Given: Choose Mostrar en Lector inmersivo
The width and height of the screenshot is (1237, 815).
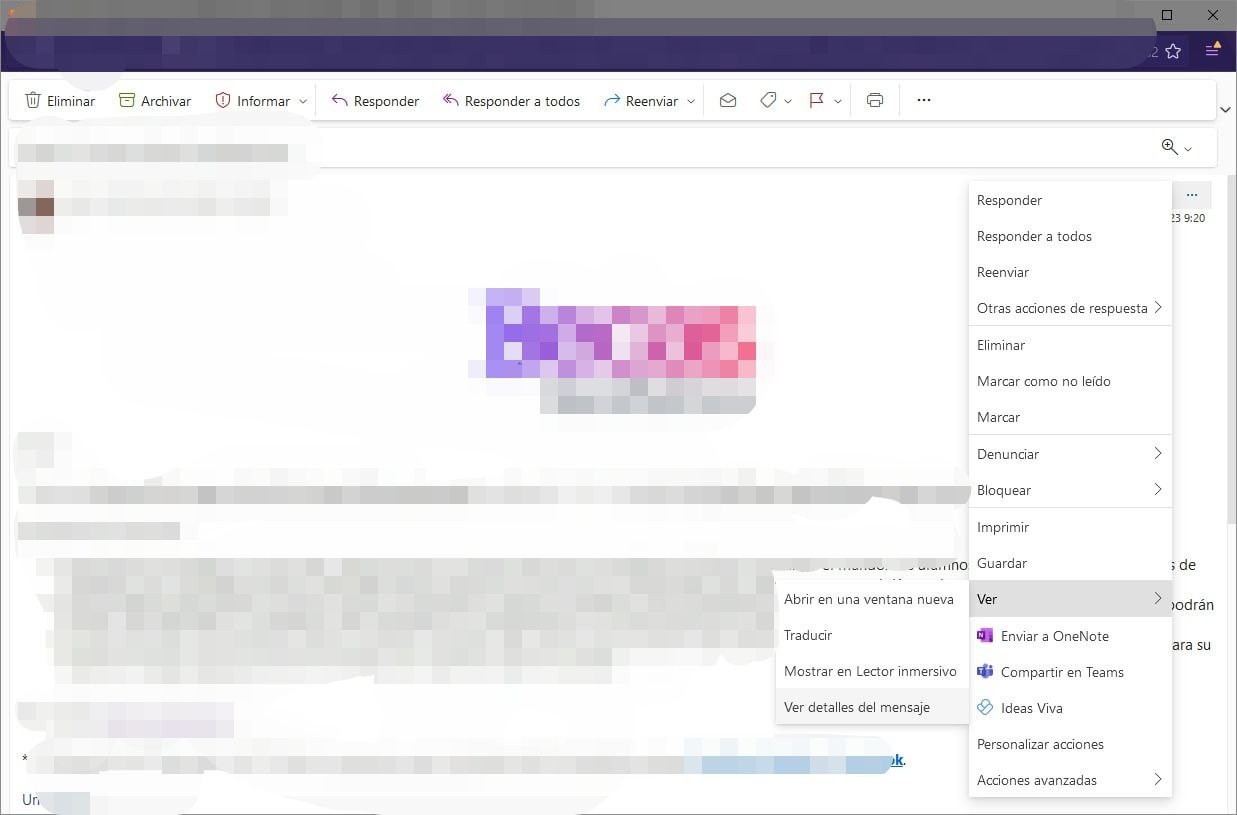Looking at the screenshot, I should pos(872,671).
